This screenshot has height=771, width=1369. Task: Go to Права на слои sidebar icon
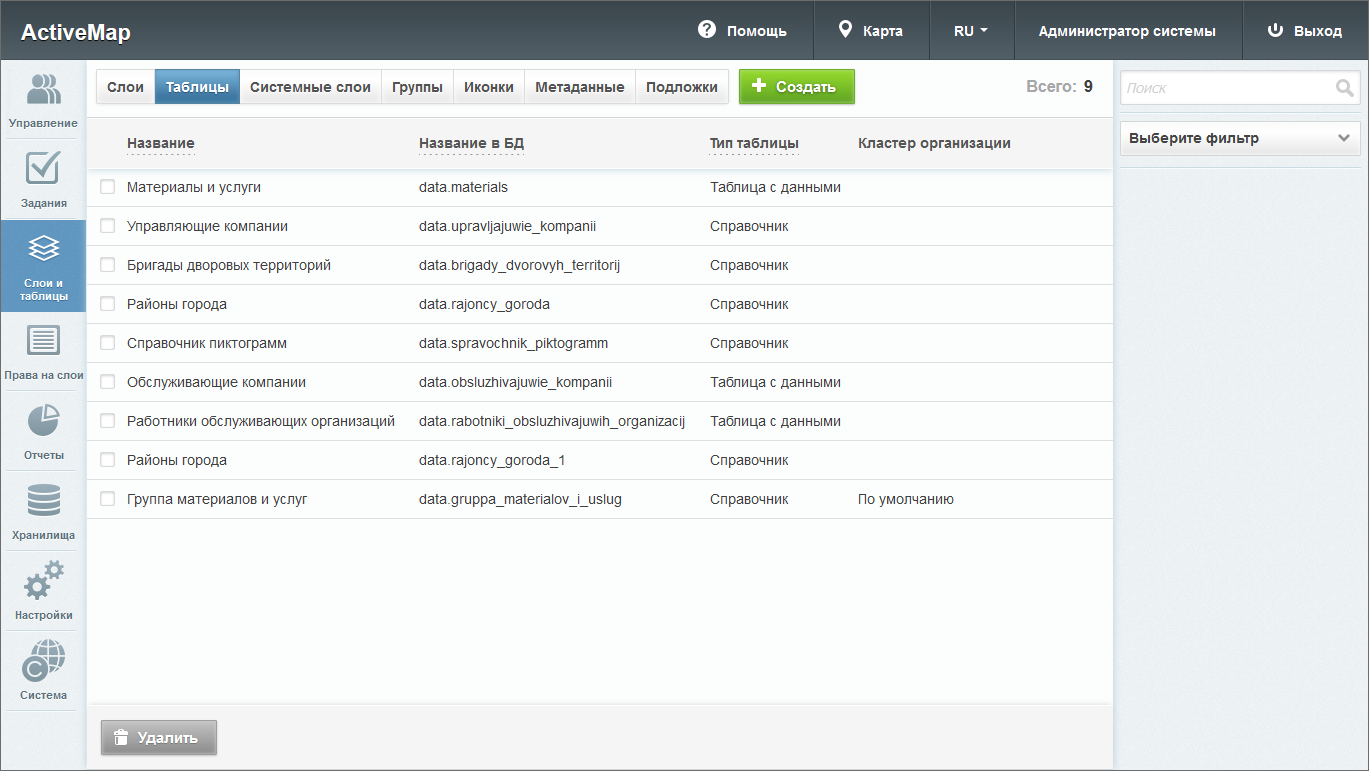tap(43, 342)
